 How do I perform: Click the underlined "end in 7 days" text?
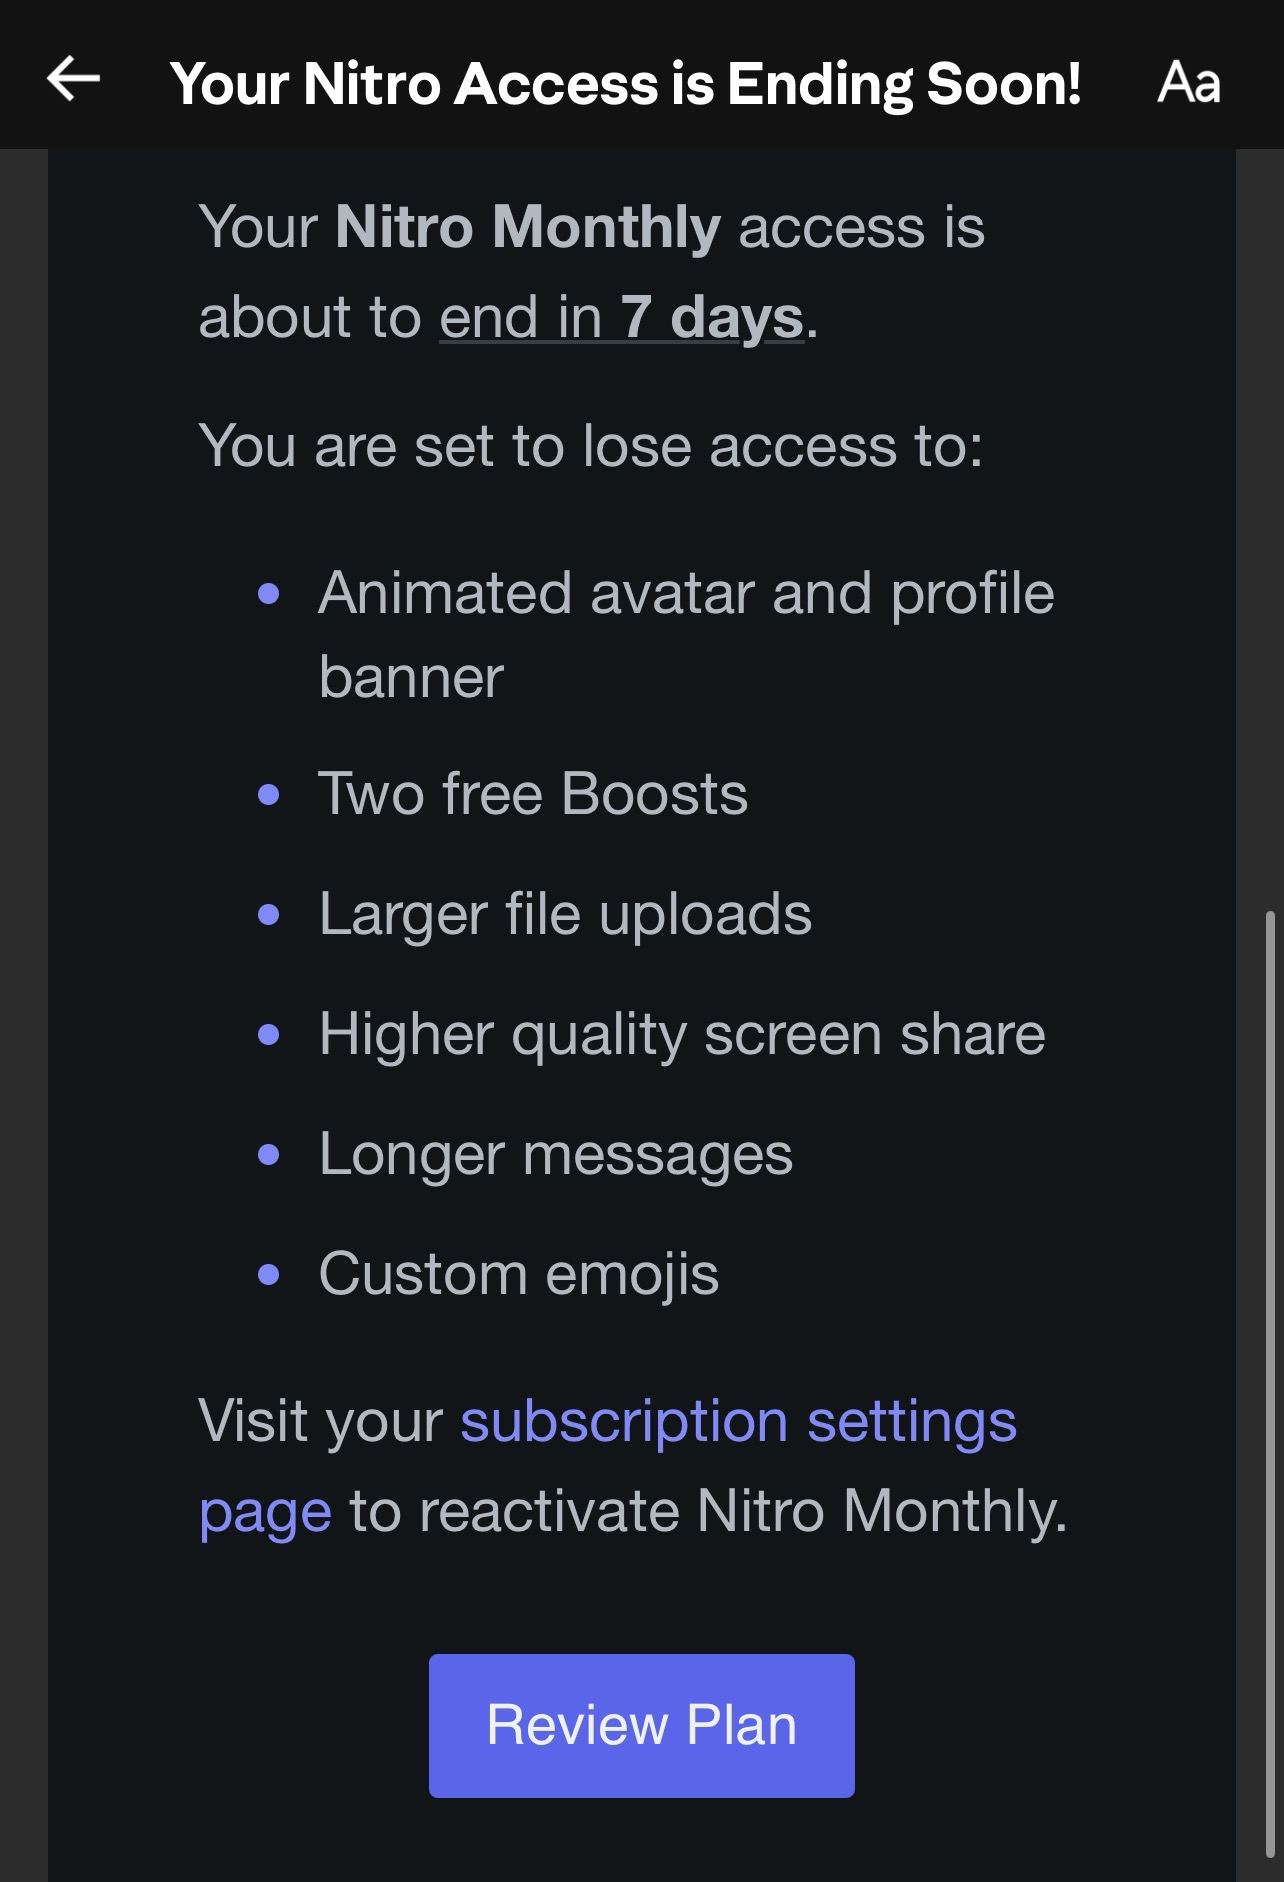(620, 318)
